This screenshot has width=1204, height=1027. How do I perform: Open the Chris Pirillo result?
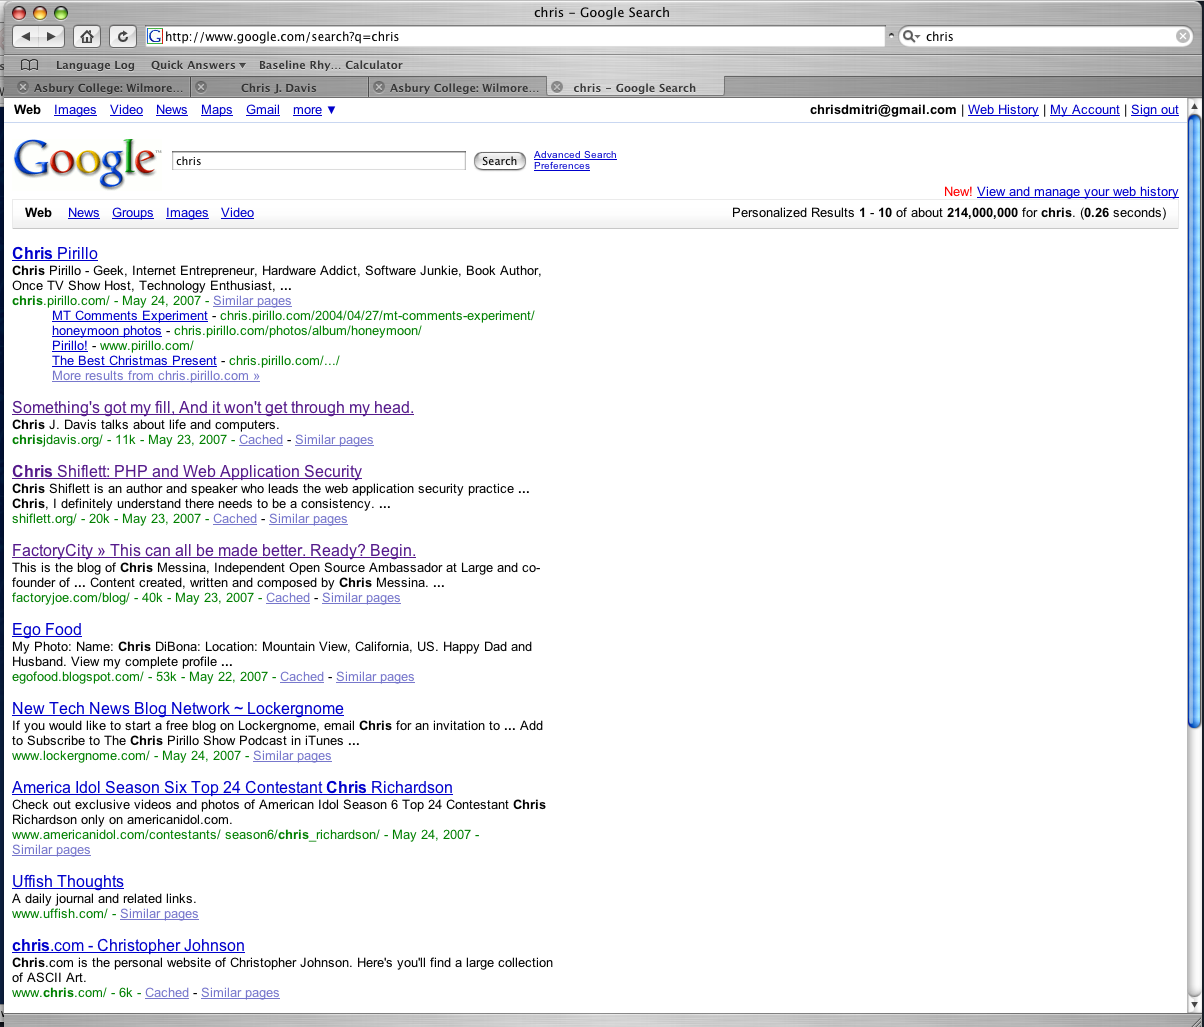[x=55, y=254]
